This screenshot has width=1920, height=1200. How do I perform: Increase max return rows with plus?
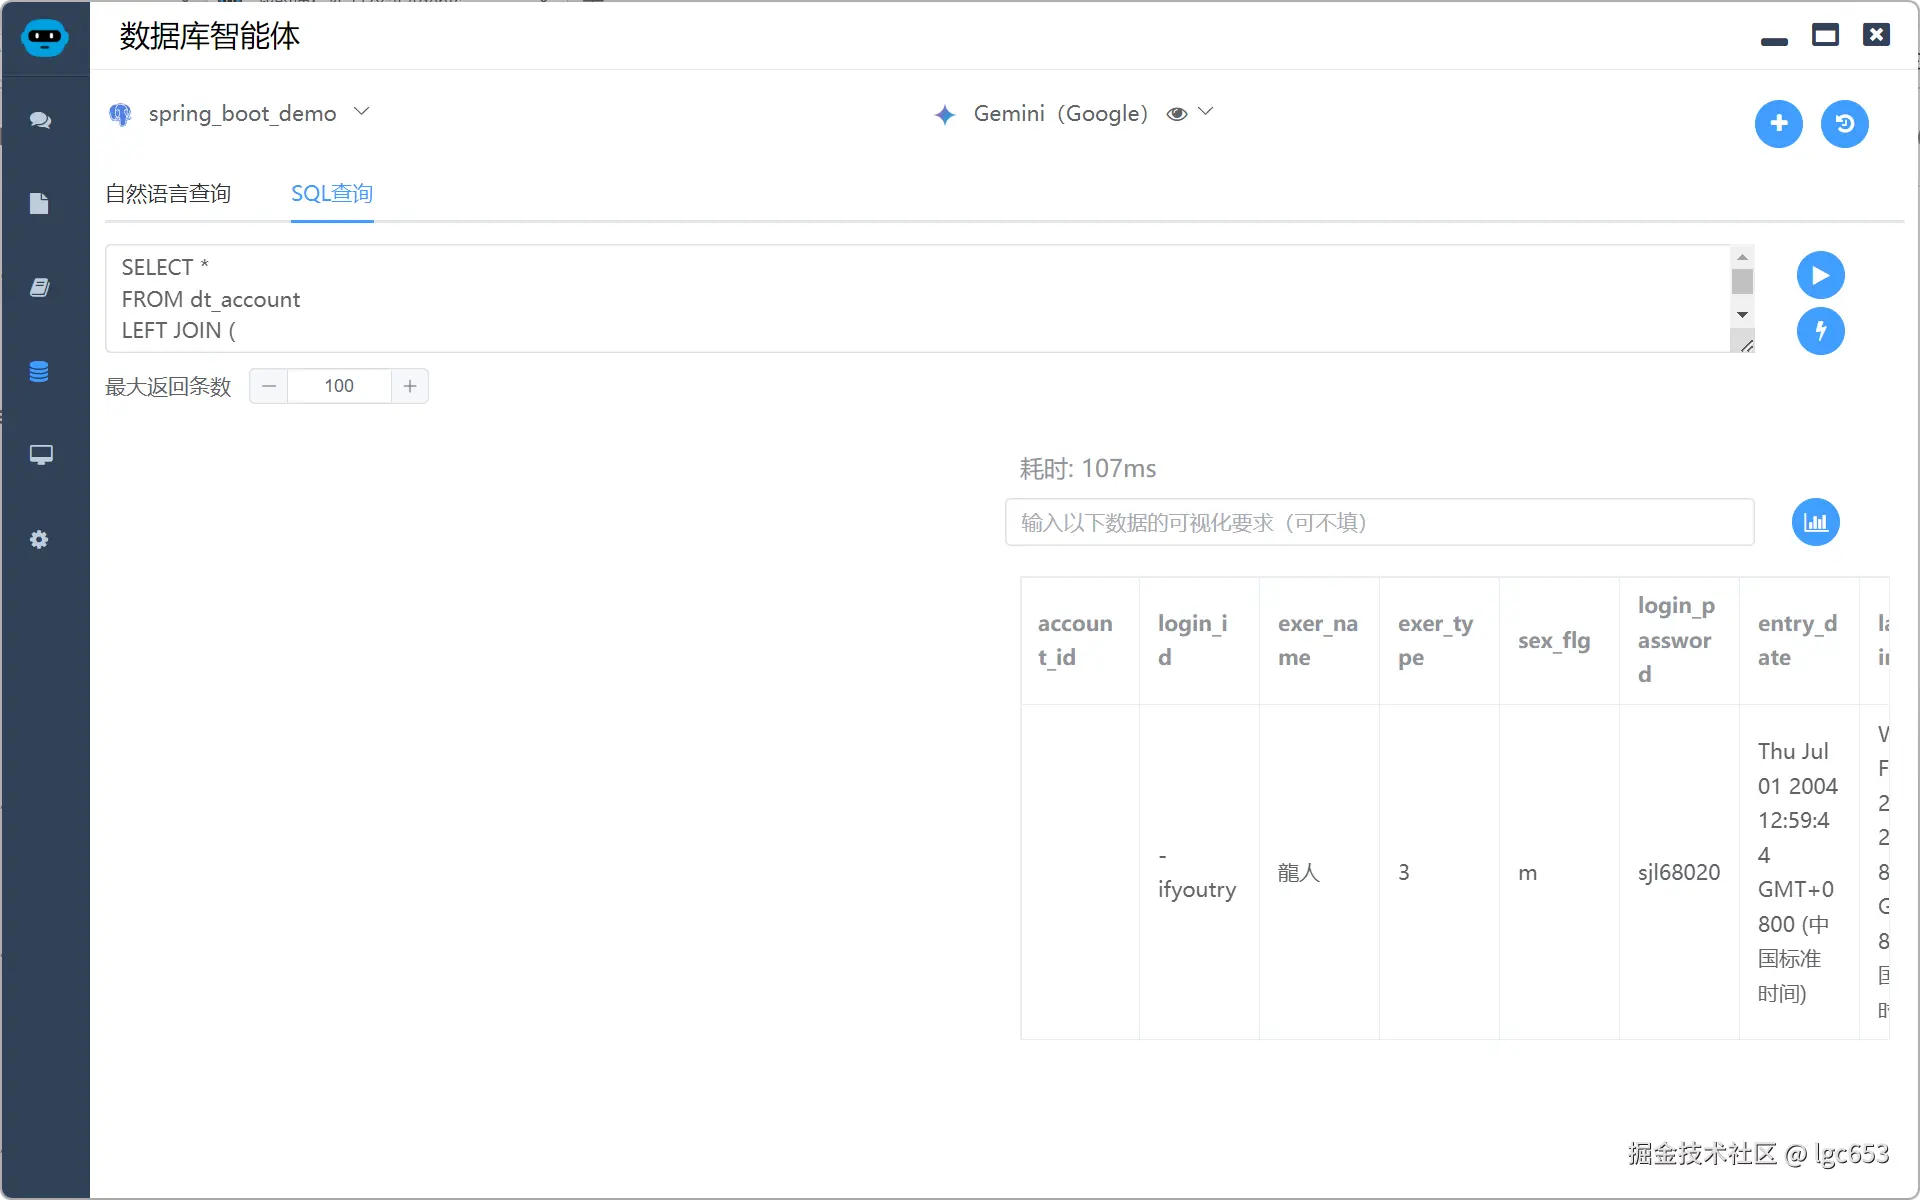pyautogui.click(x=410, y=386)
